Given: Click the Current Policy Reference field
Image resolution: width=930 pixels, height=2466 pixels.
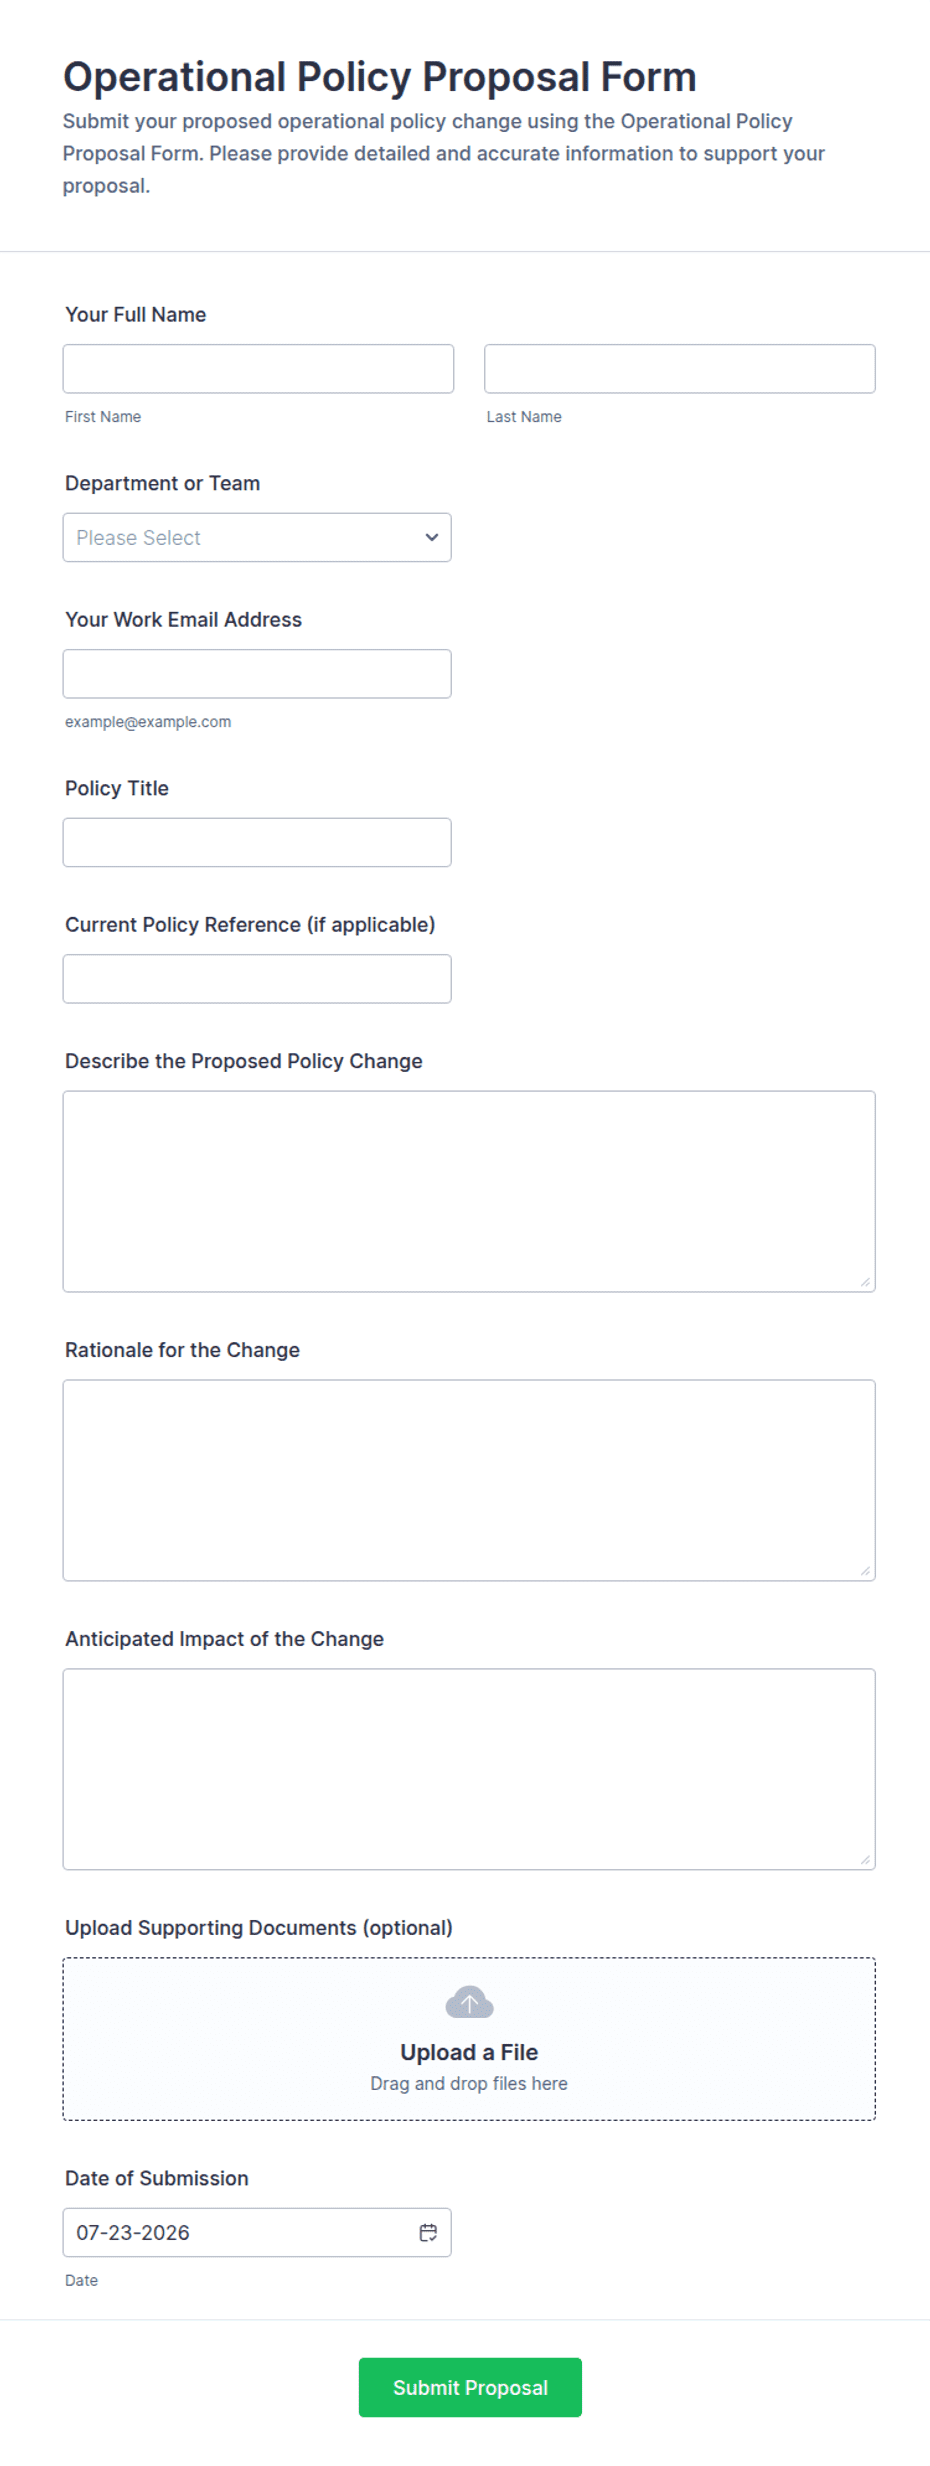Looking at the screenshot, I should pyautogui.click(x=257, y=979).
